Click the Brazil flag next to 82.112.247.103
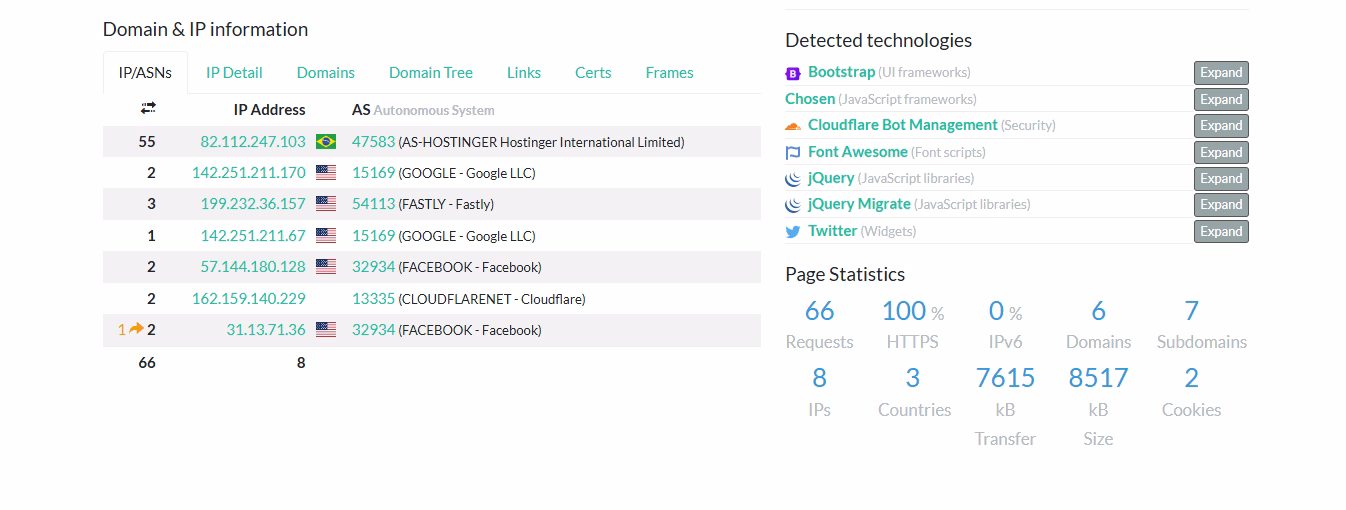The image size is (1346, 510). pyautogui.click(x=325, y=142)
